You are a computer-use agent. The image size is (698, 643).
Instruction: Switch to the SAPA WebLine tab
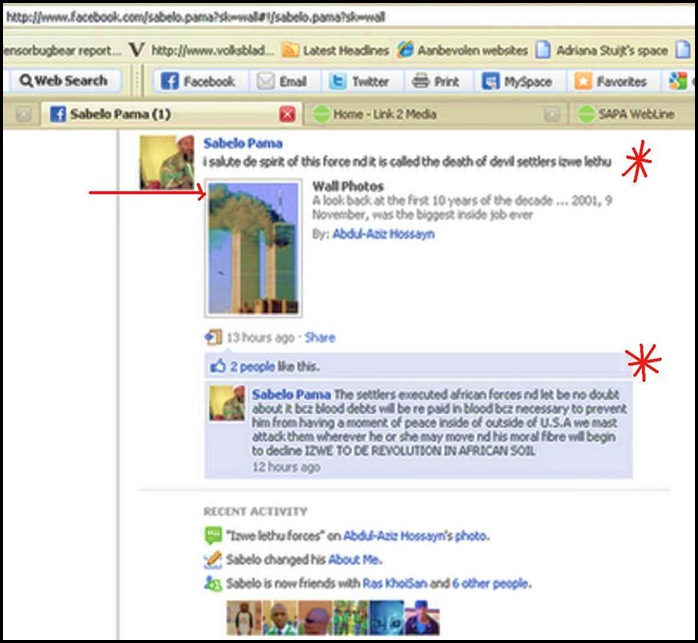tap(627, 114)
